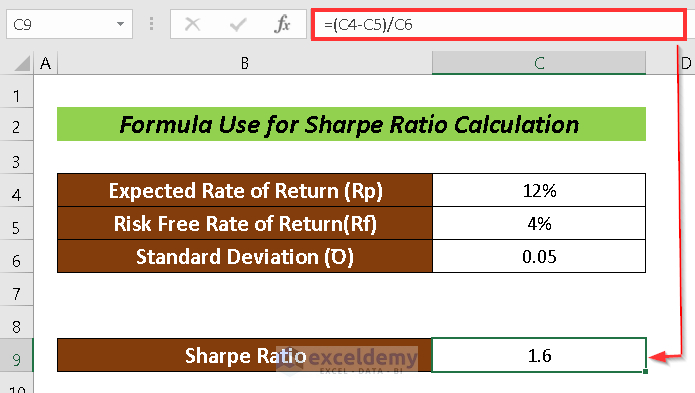This screenshot has width=695, height=393.
Task: Select column B header
Action: 245,63
